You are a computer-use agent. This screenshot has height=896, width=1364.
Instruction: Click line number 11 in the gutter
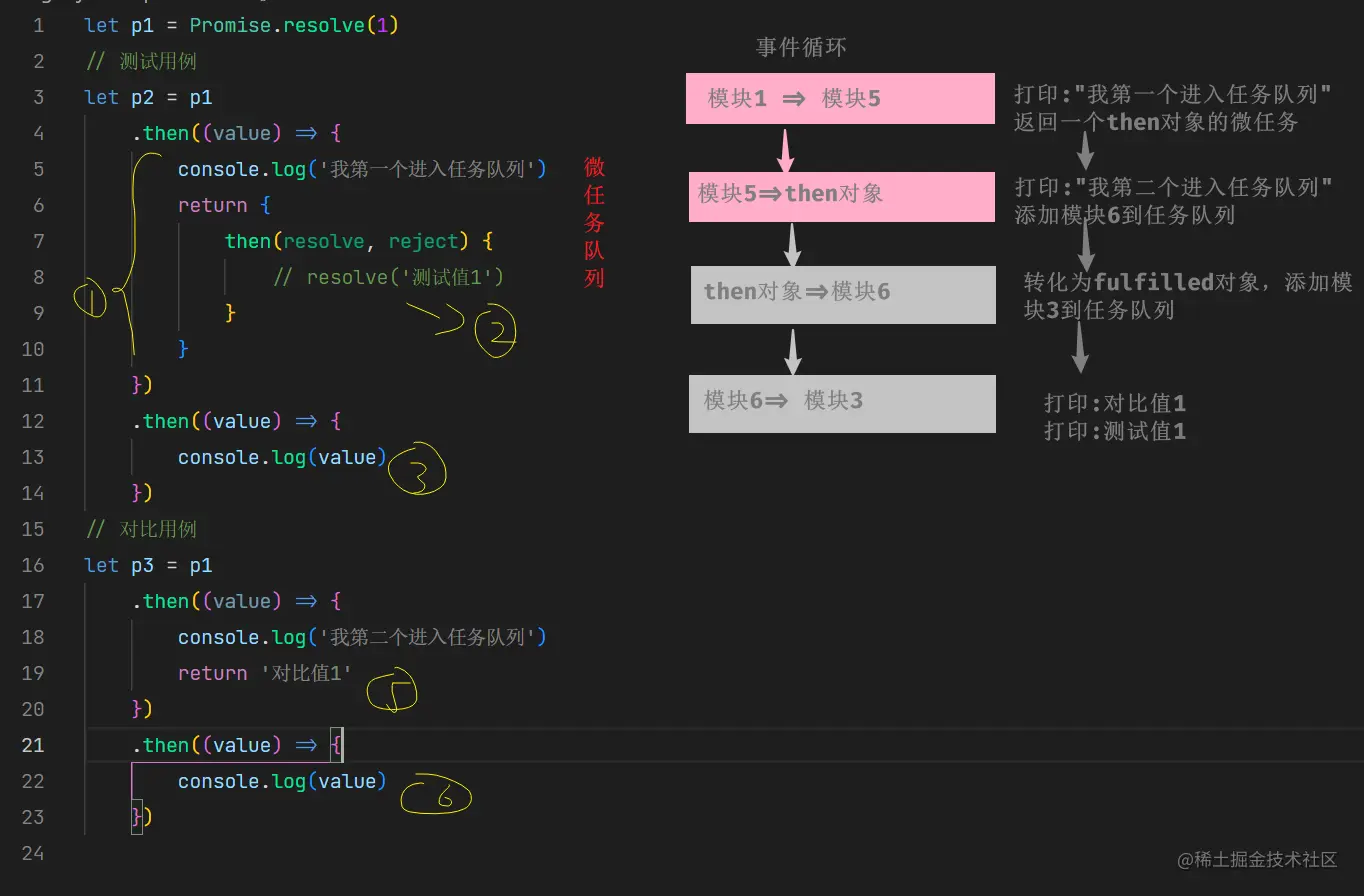[33, 385]
